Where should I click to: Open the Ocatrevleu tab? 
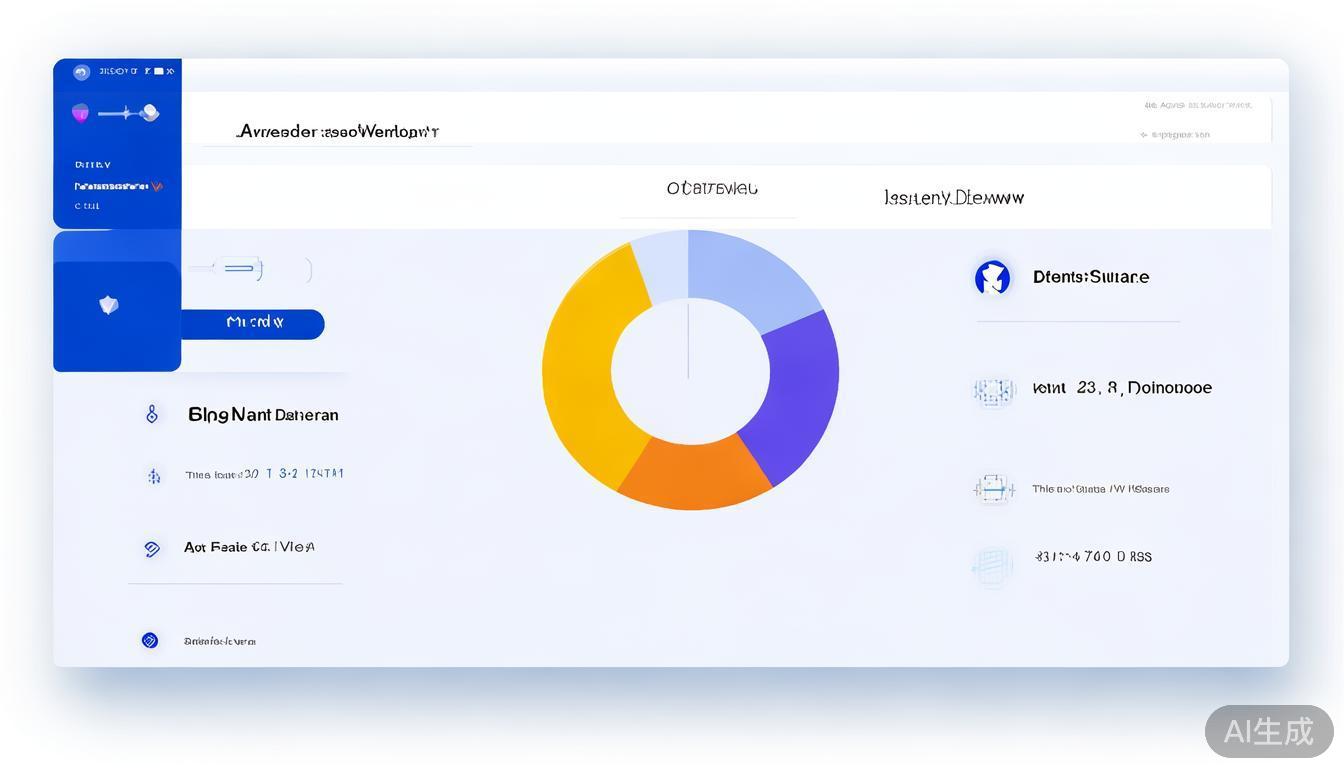tap(711, 189)
